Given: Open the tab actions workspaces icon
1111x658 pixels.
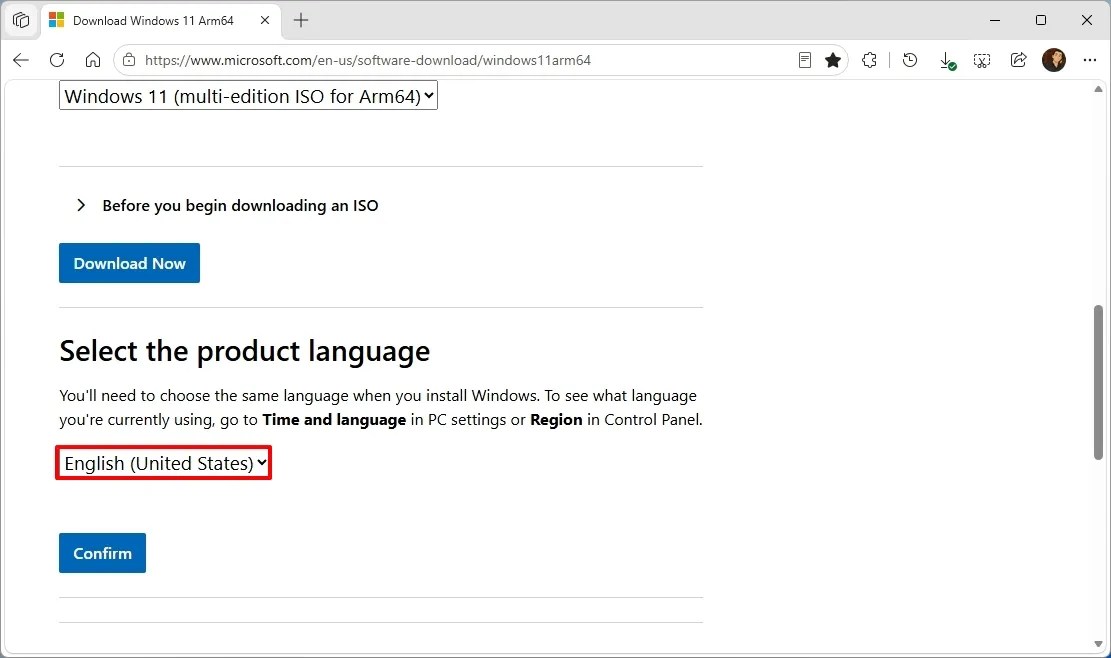Looking at the screenshot, I should tap(21, 21).
